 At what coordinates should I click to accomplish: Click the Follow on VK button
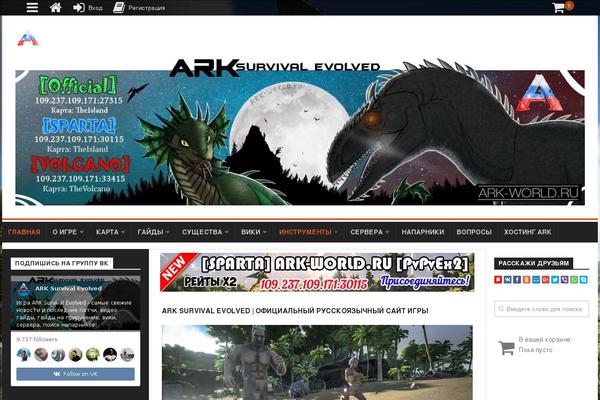tap(75, 374)
